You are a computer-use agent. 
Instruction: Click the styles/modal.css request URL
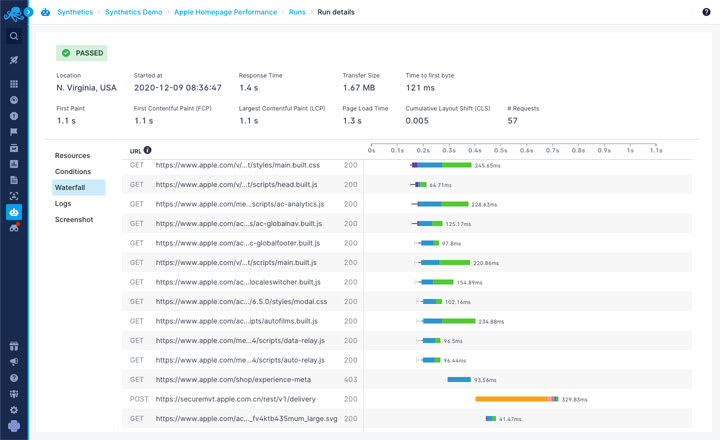(242, 302)
